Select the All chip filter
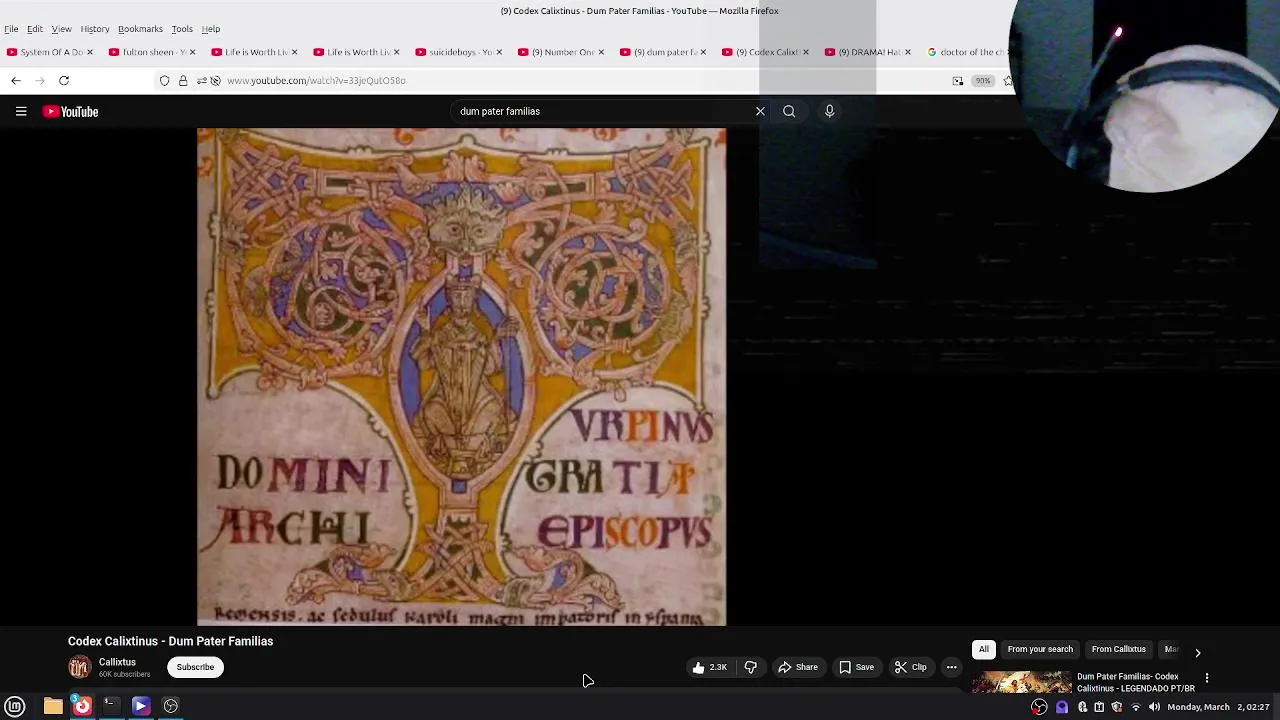The width and height of the screenshot is (1280, 720). 984,649
